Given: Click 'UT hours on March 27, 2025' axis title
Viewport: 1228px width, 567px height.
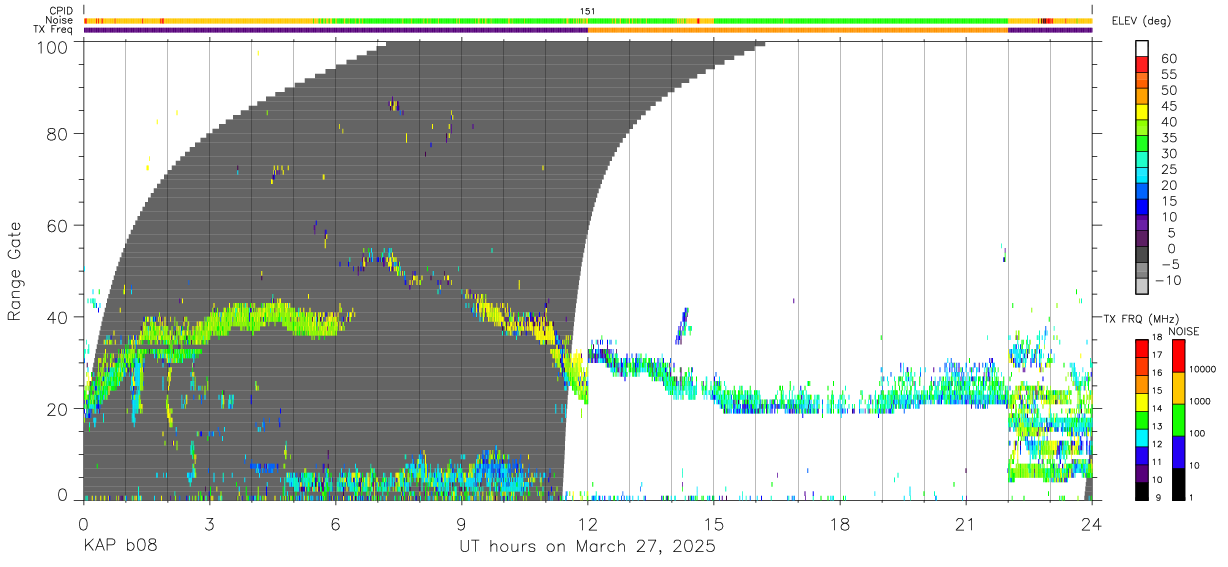Looking at the screenshot, I should coord(587,547).
